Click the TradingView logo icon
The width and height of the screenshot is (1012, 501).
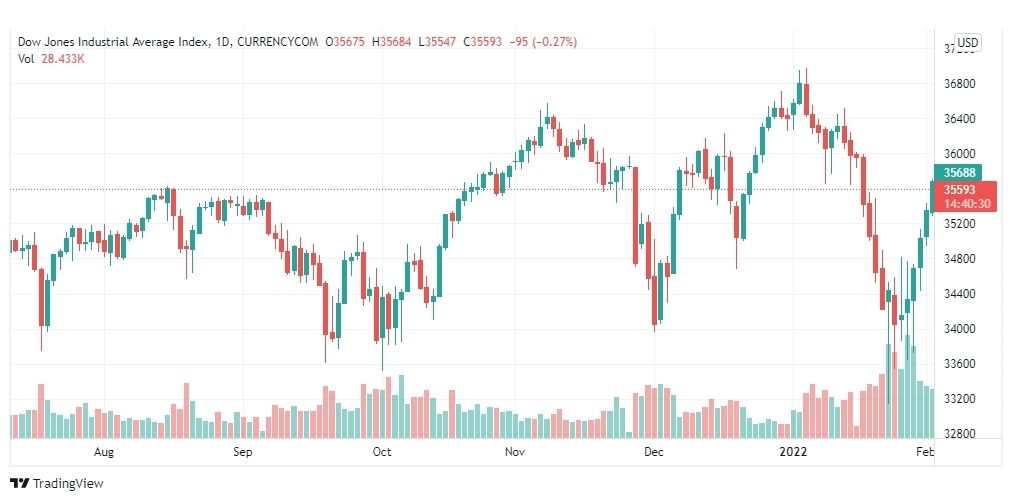click(x=20, y=484)
